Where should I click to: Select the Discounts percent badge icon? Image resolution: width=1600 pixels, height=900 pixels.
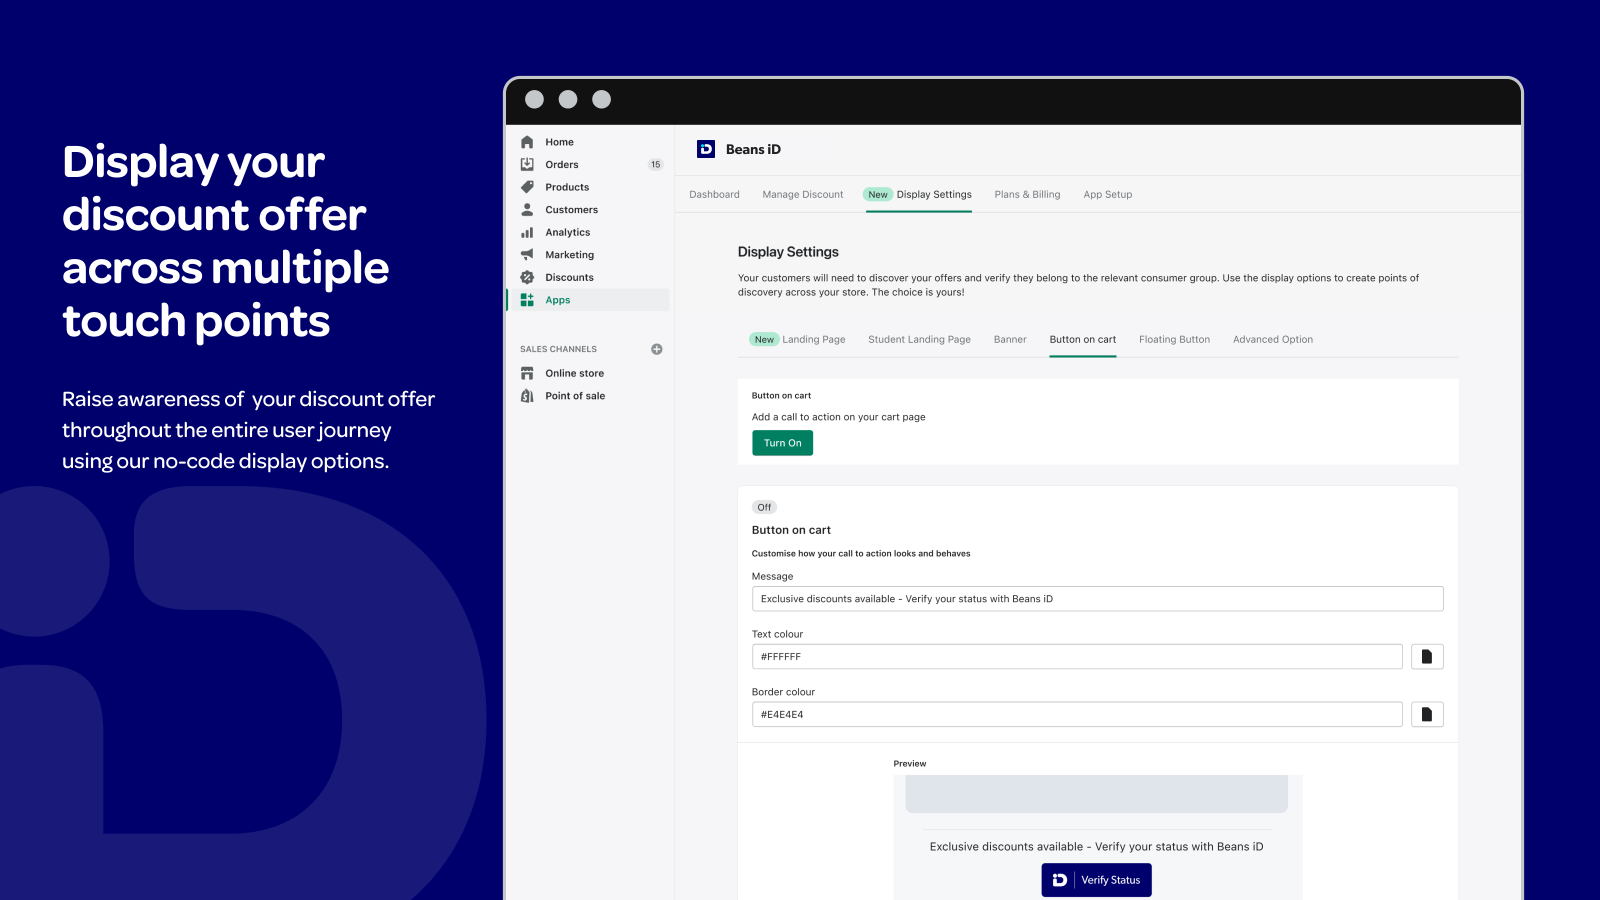click(x=527, y=278)
